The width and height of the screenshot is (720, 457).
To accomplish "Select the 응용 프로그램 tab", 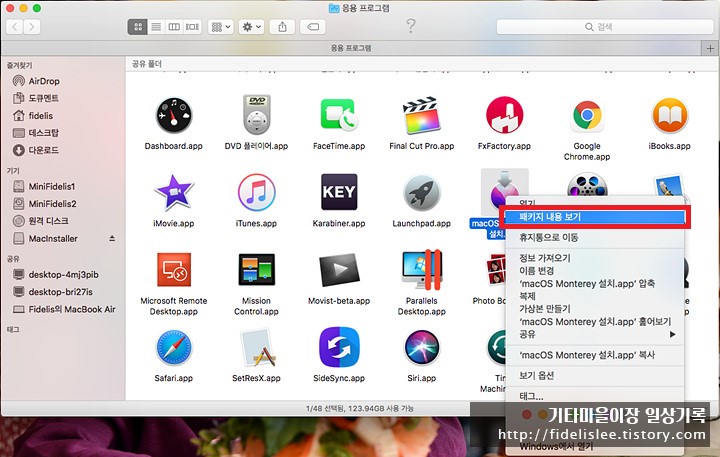I will 351,48.
